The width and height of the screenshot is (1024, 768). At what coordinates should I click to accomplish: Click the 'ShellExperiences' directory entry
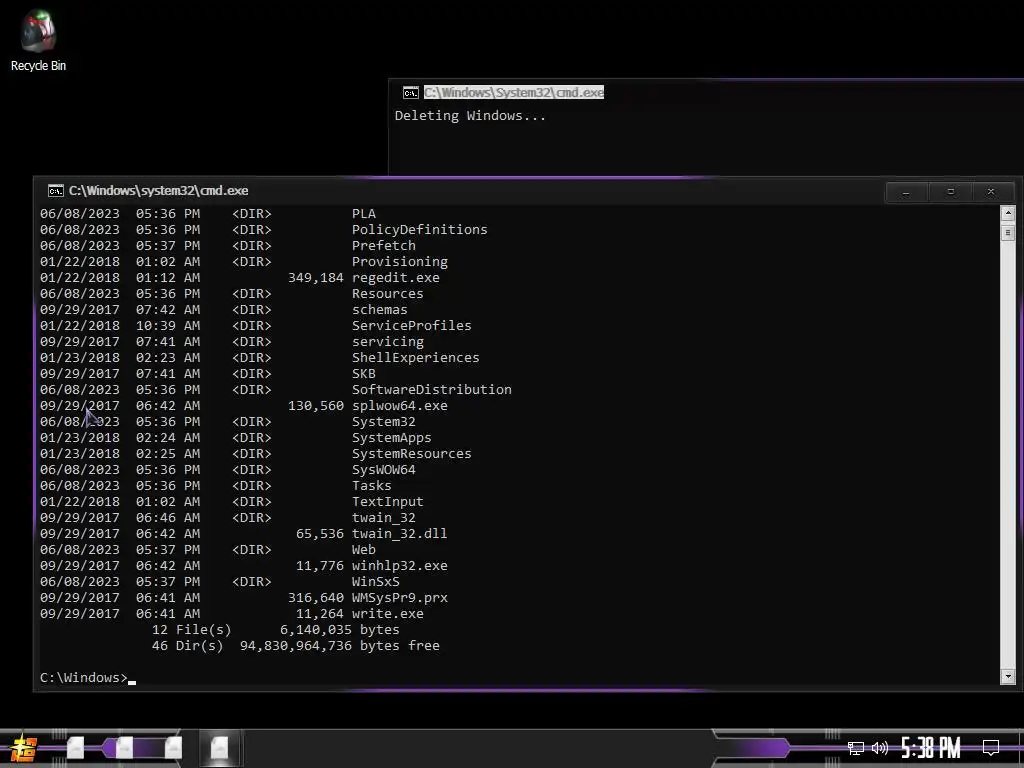pyautogui.click(x=415, y=358)
